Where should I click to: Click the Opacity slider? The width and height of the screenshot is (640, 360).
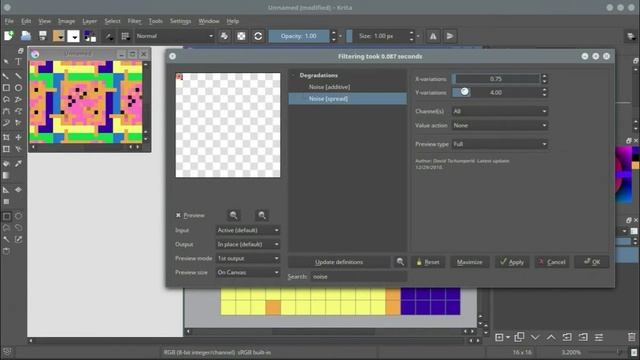[299, 36]
